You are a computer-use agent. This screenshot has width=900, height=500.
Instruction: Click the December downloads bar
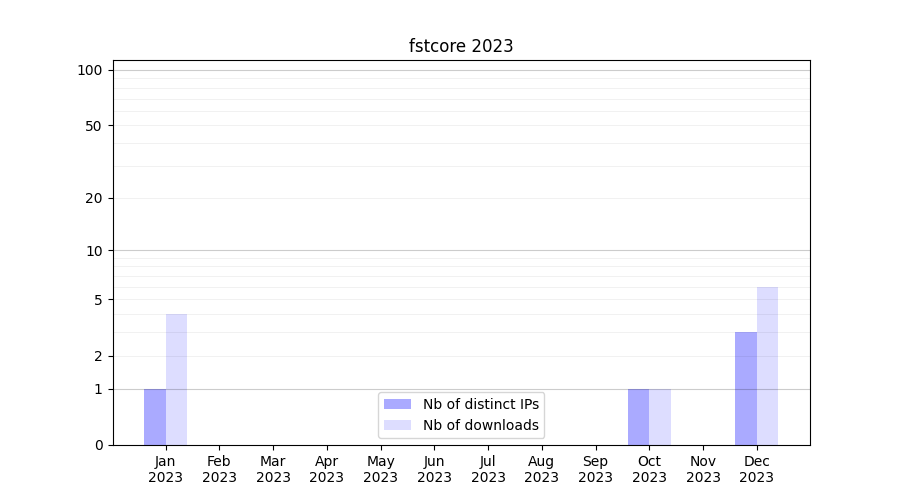point(767,366)
